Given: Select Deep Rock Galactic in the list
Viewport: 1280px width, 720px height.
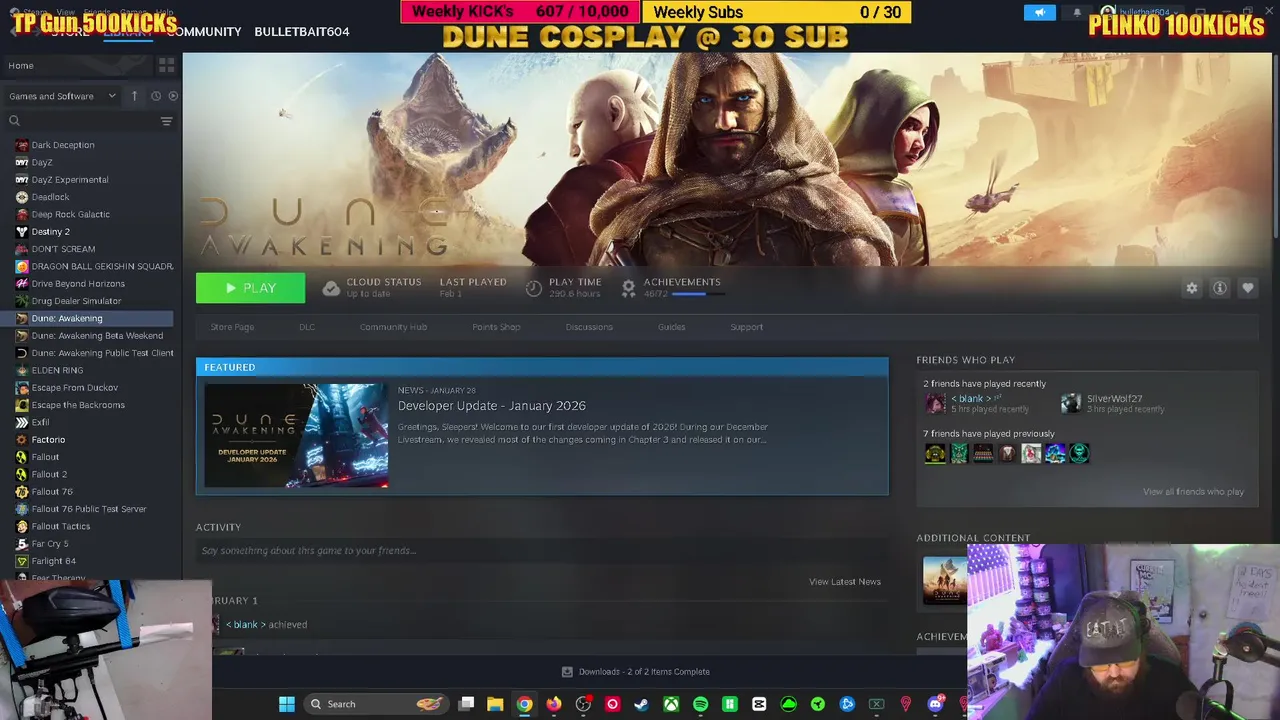Looking at the screenshot, I should point(71,214).
